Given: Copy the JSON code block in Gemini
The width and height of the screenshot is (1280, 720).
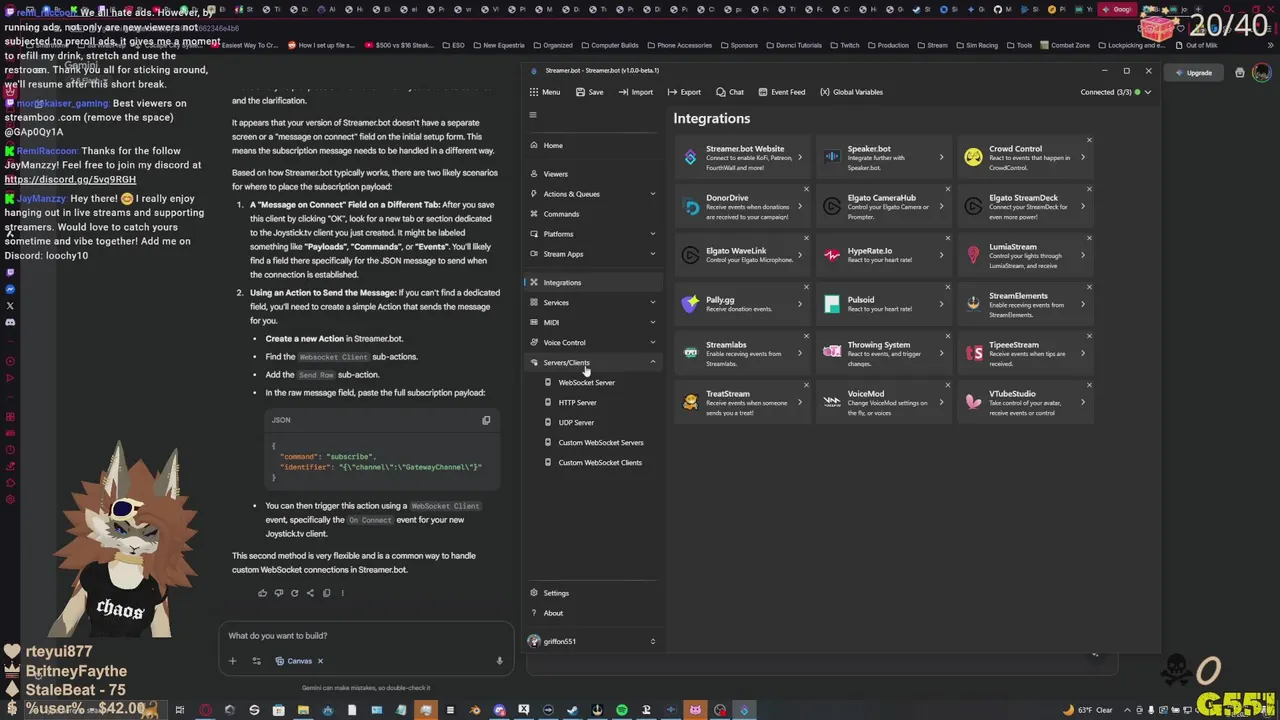Looking at the screenshot, I should point(486,420).
